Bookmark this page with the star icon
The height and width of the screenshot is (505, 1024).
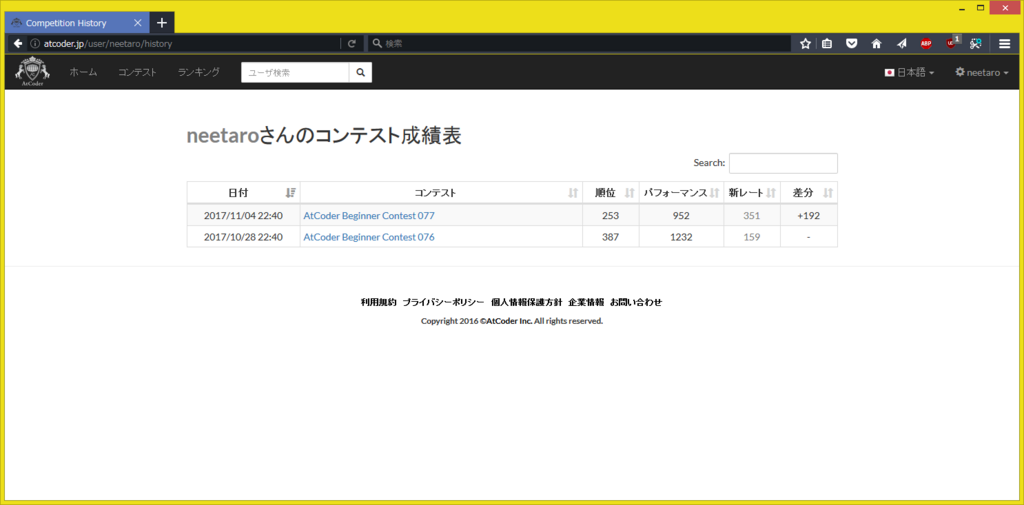click(805, 44)
